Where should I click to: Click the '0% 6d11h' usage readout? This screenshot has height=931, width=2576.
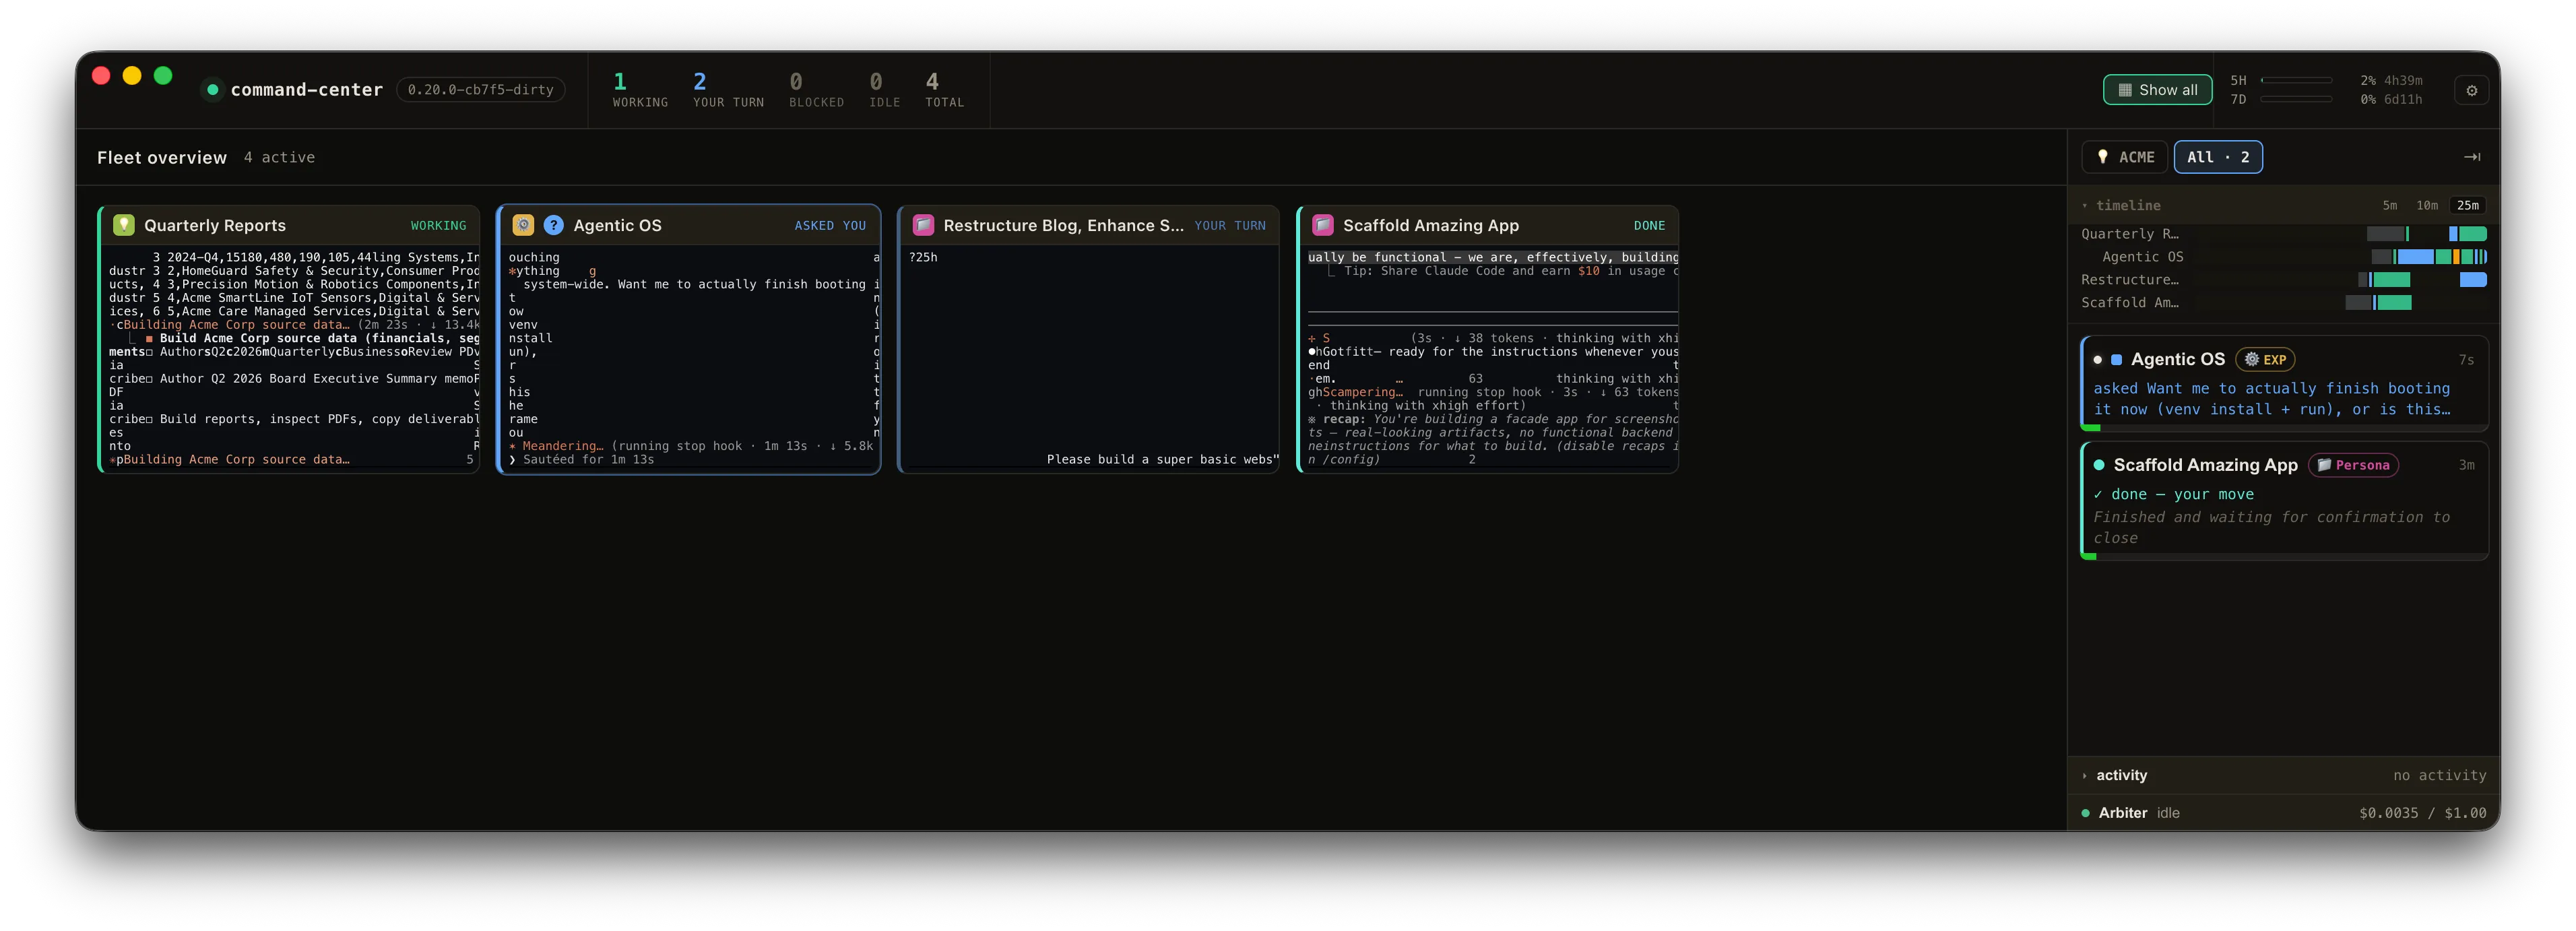(x=2391, y=99)
